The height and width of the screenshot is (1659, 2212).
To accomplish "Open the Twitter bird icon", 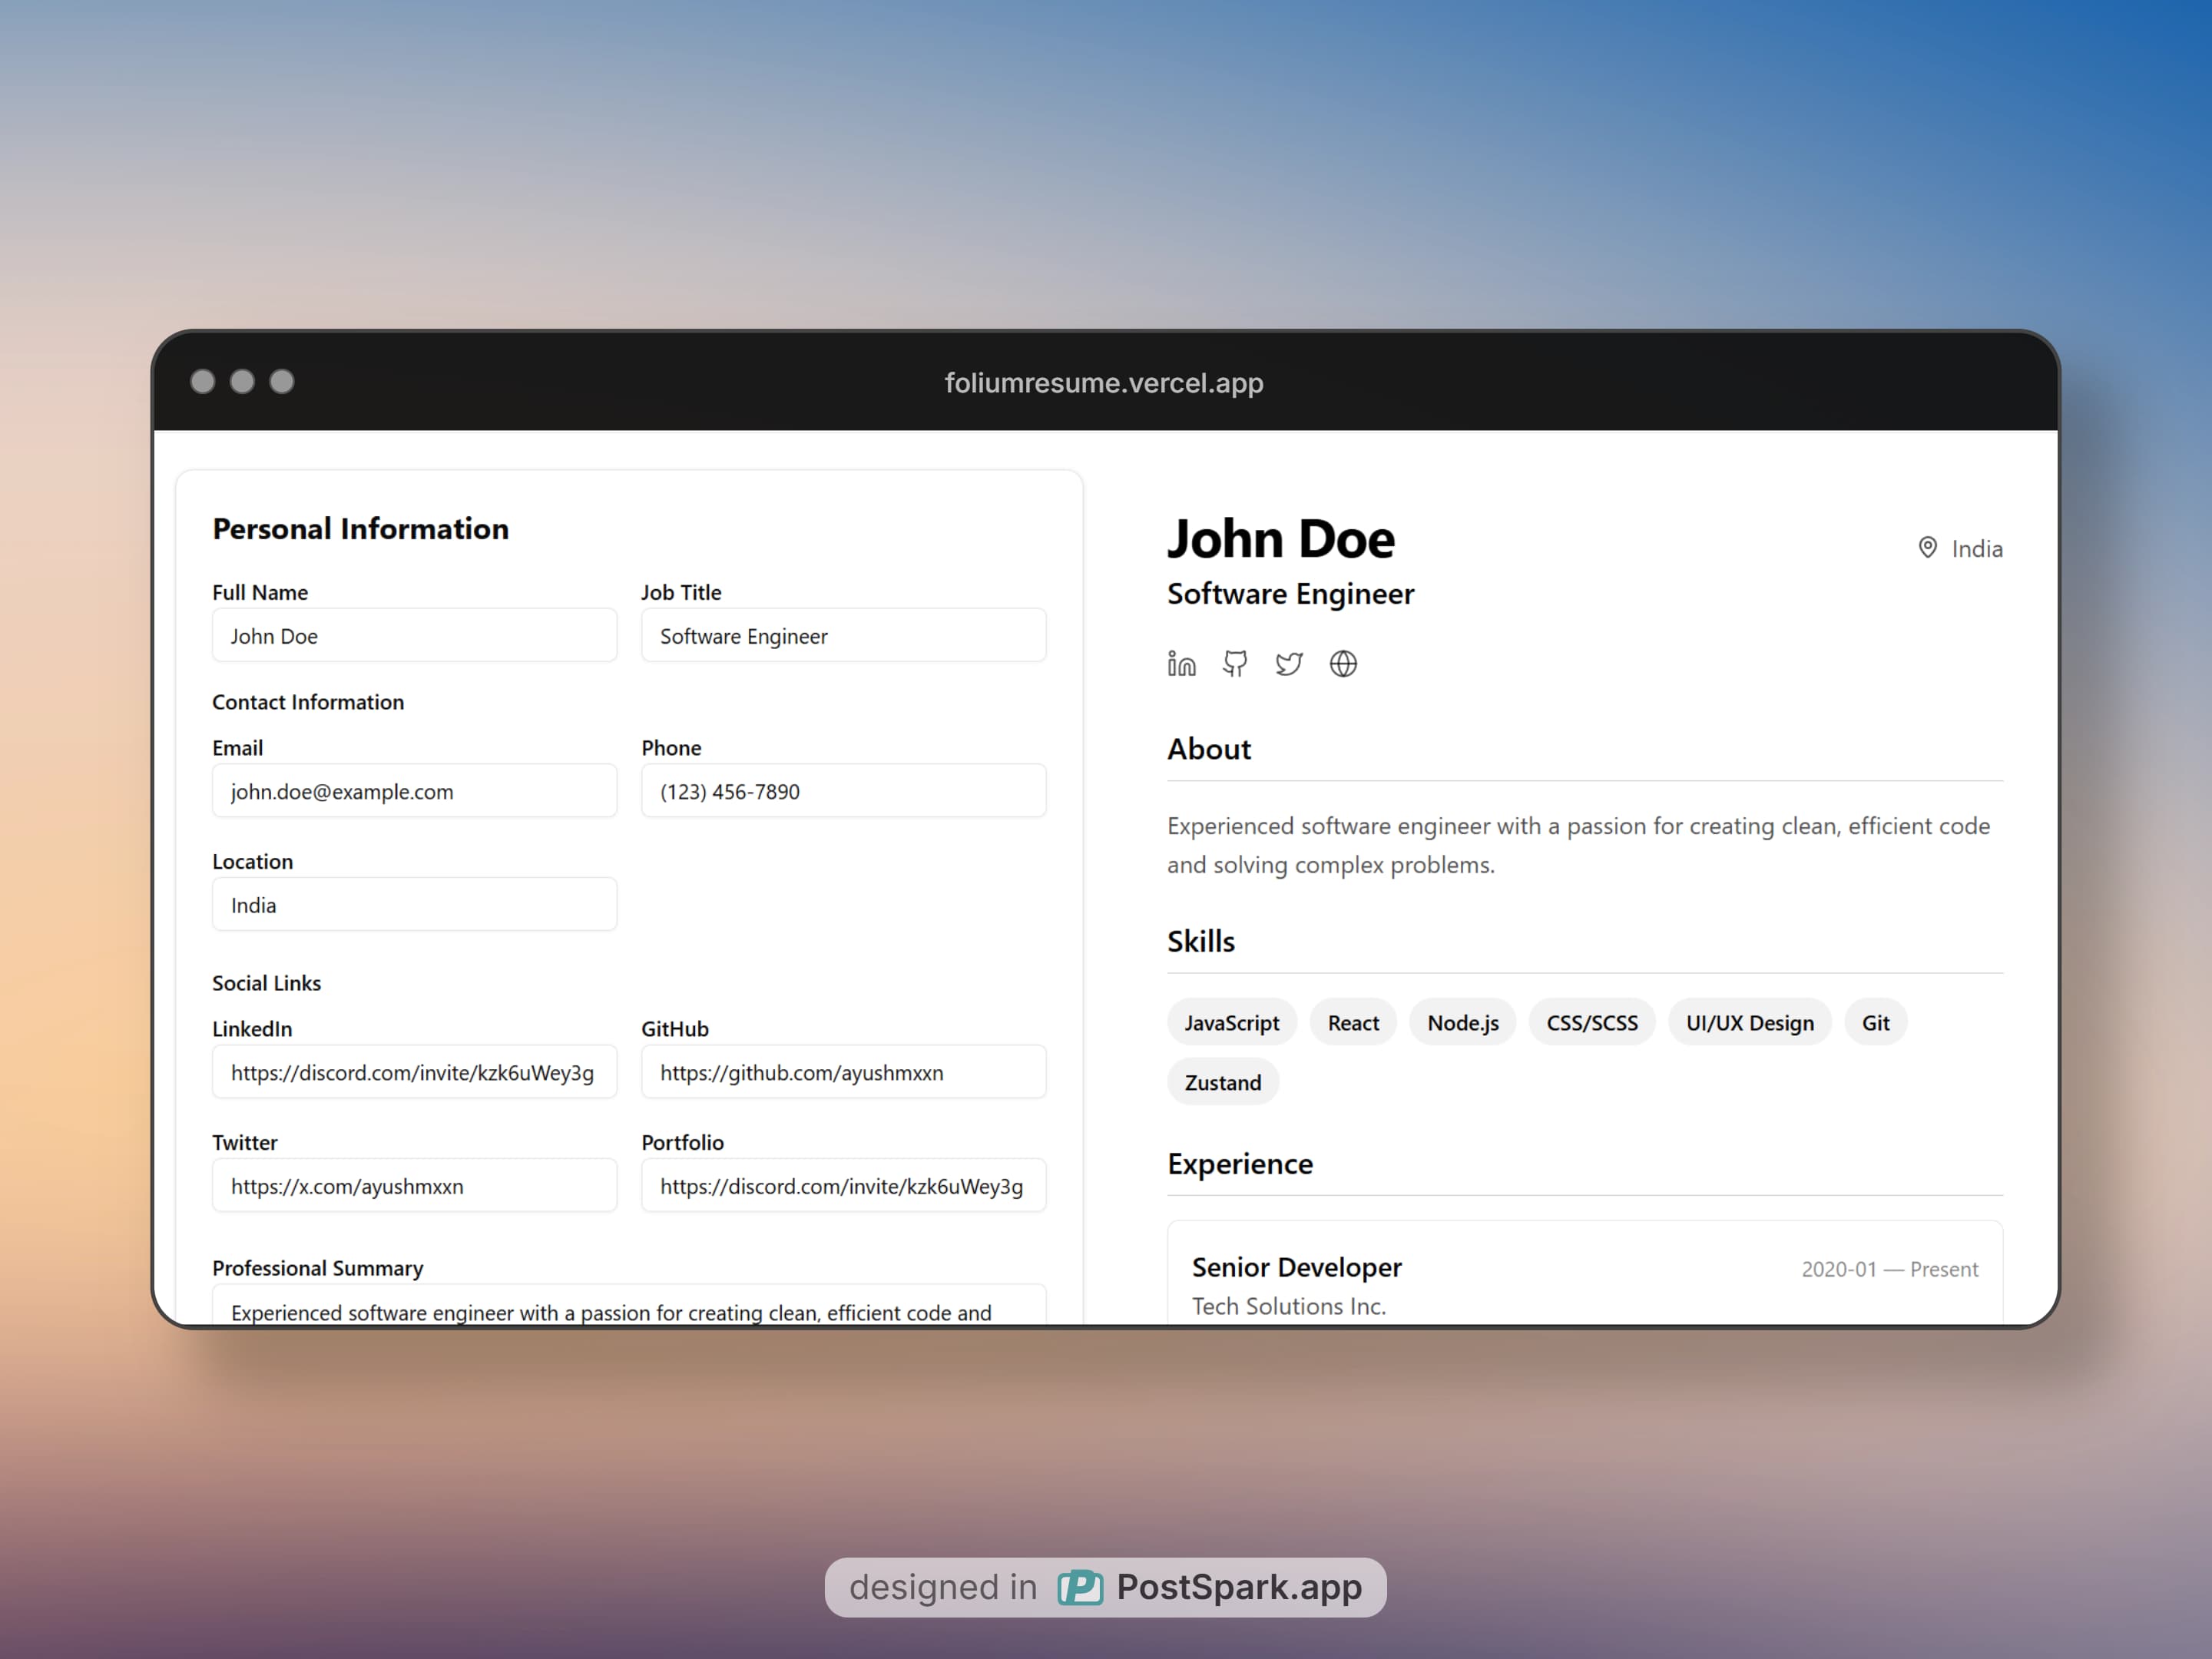I will 1289,664.
